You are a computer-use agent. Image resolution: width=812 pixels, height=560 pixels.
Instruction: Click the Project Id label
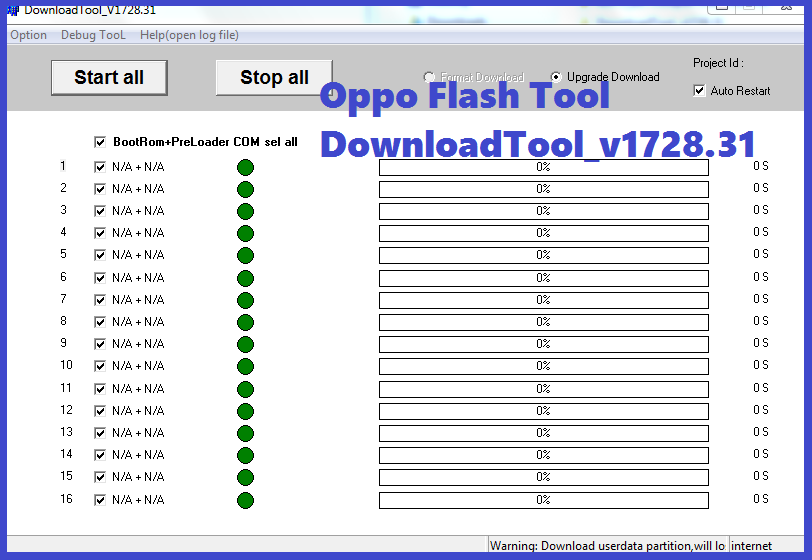point(718,63)
